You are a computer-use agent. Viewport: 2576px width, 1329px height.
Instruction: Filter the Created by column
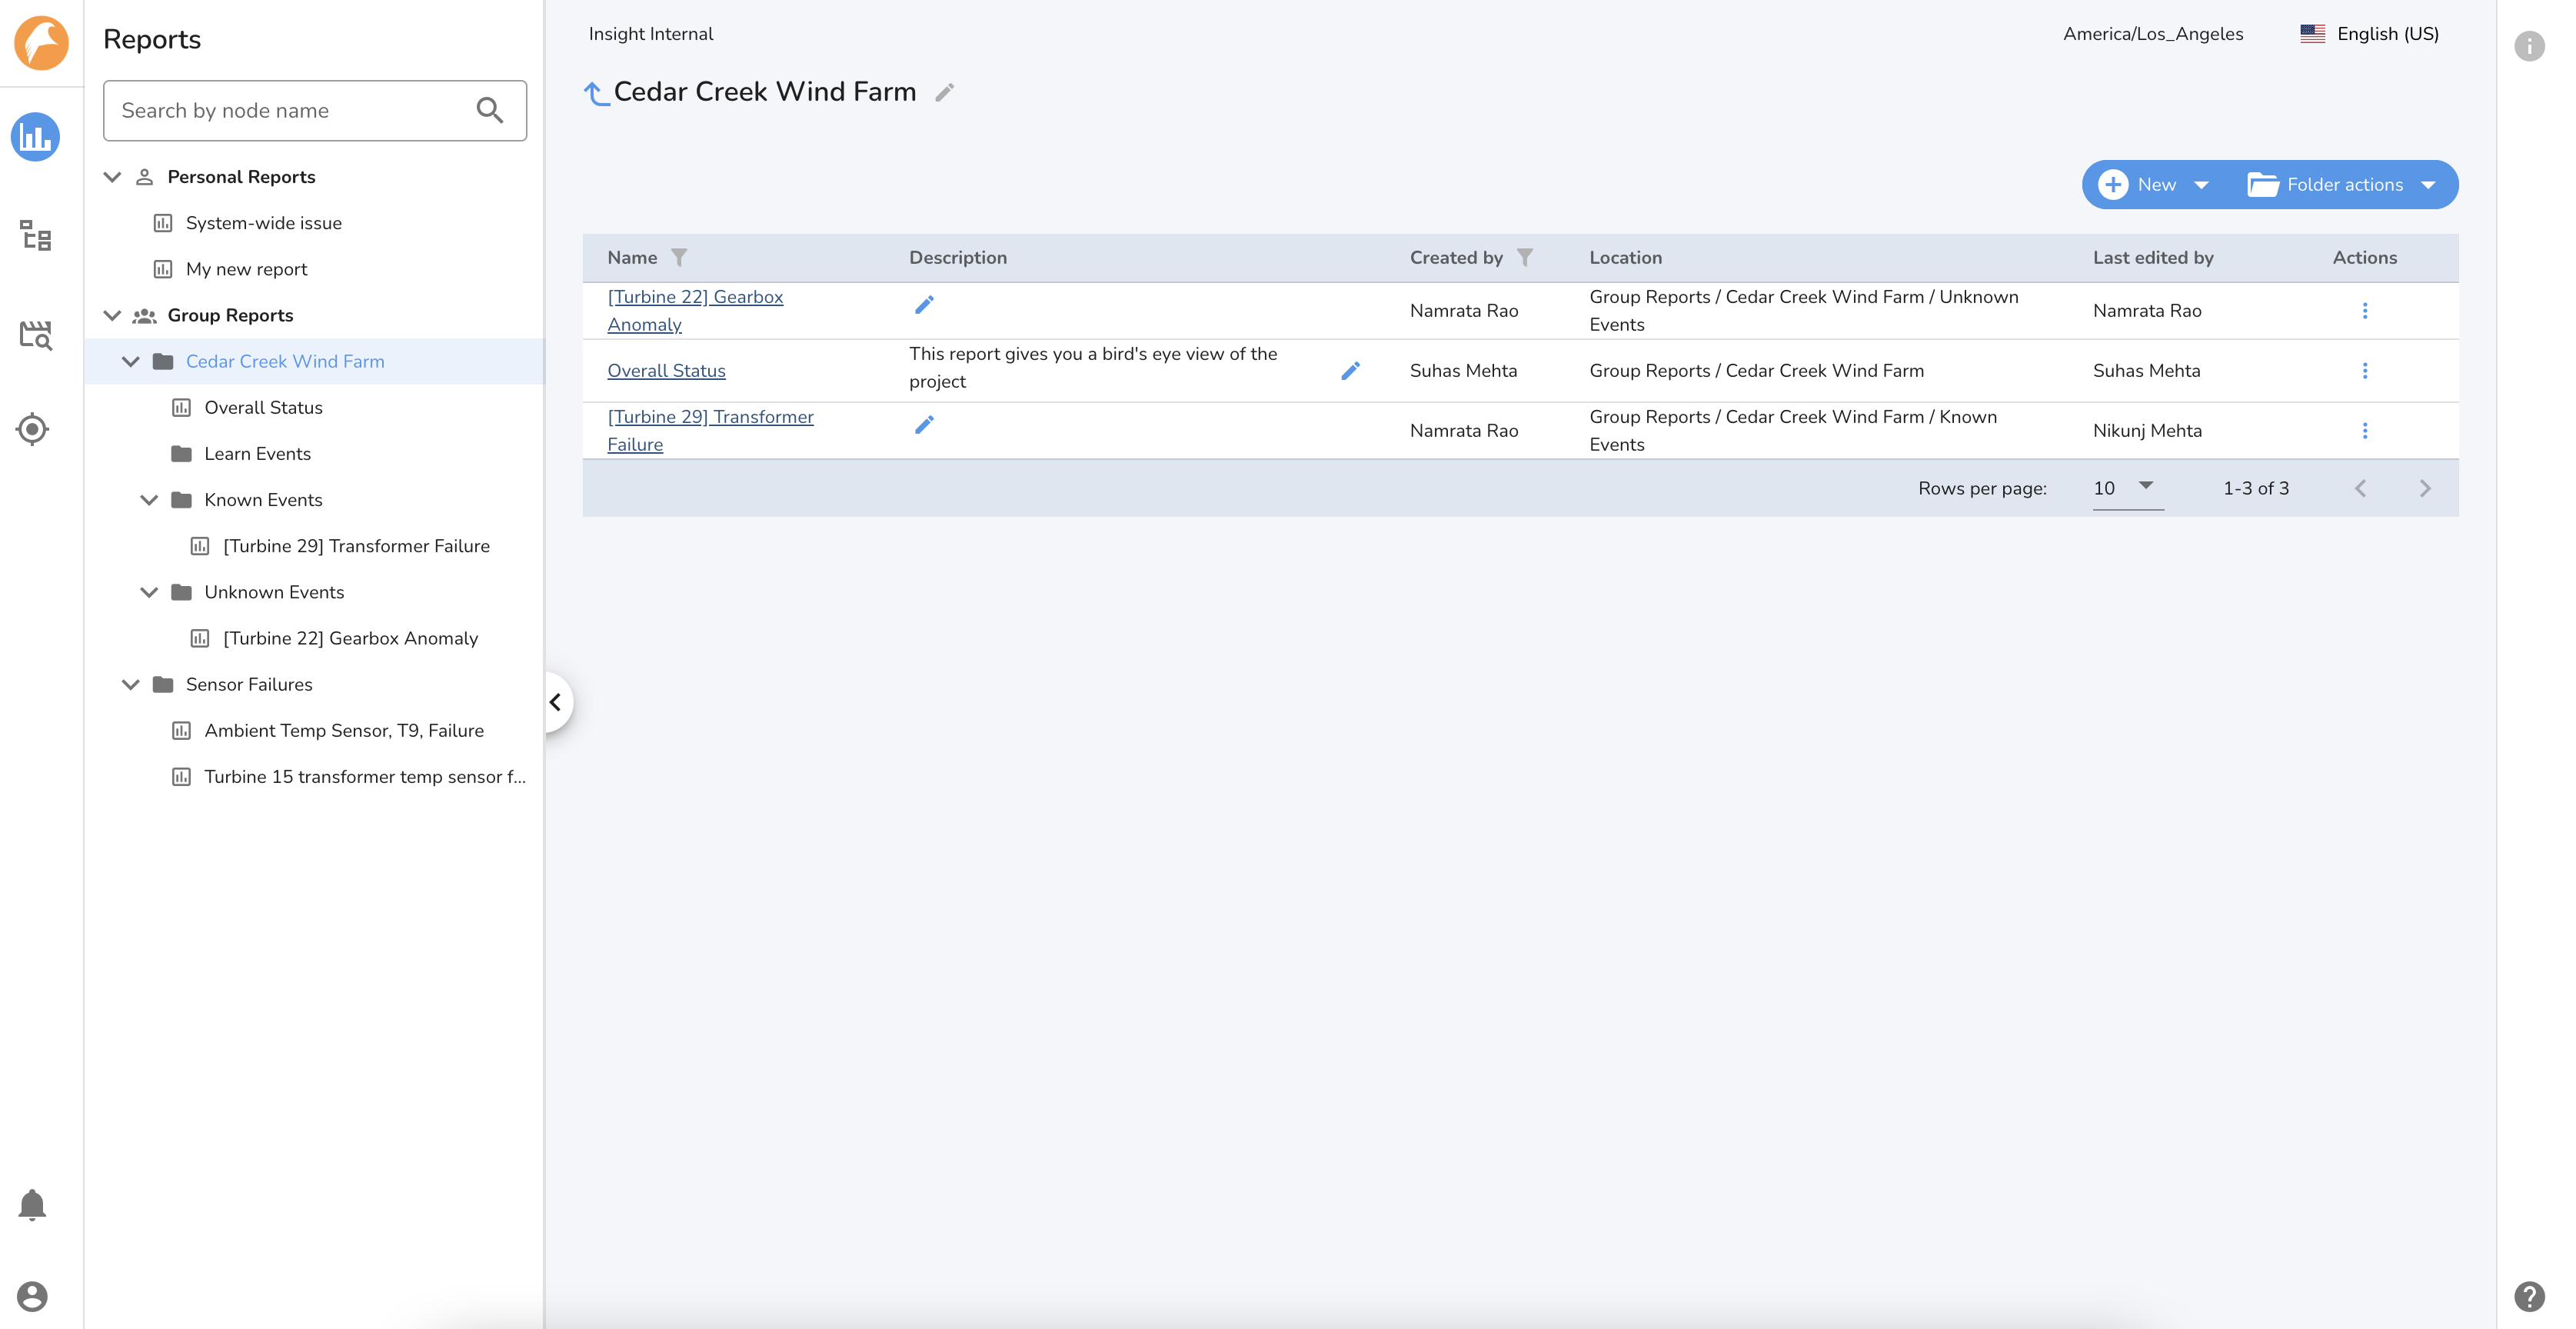pyautogui.click(x=1524, y=257)
